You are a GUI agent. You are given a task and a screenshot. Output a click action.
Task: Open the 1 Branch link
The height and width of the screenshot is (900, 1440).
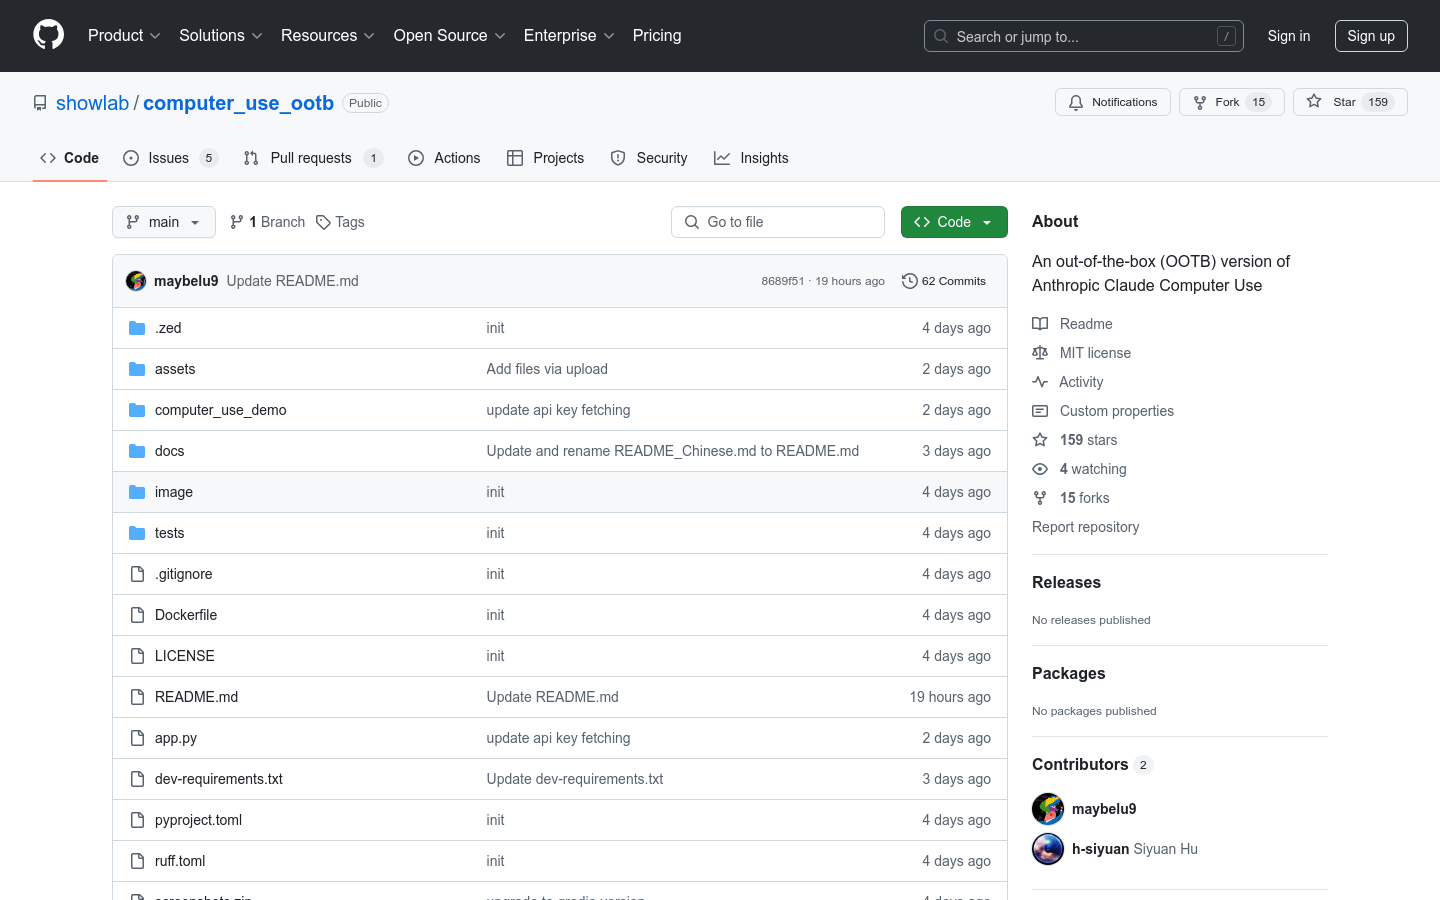click(x=267, y=222)
